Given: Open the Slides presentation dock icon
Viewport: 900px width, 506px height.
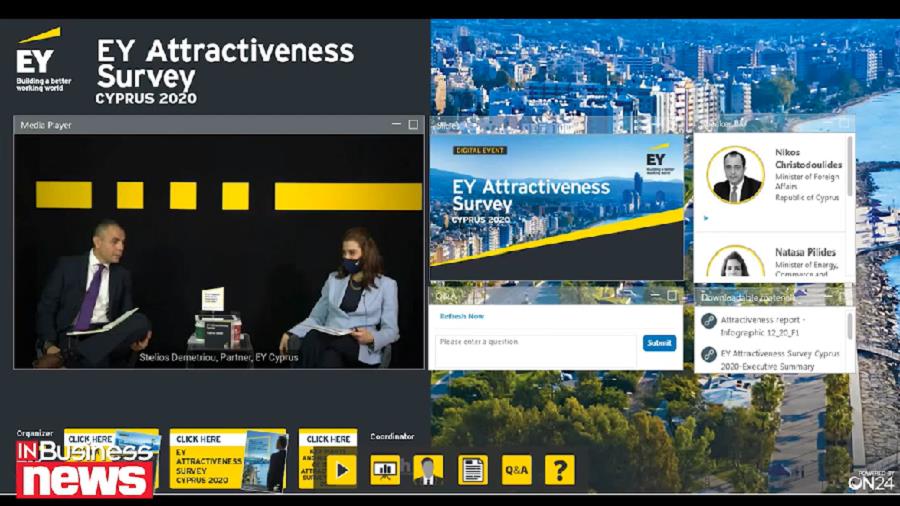Looking at the screenshot, I should point(385,469).
